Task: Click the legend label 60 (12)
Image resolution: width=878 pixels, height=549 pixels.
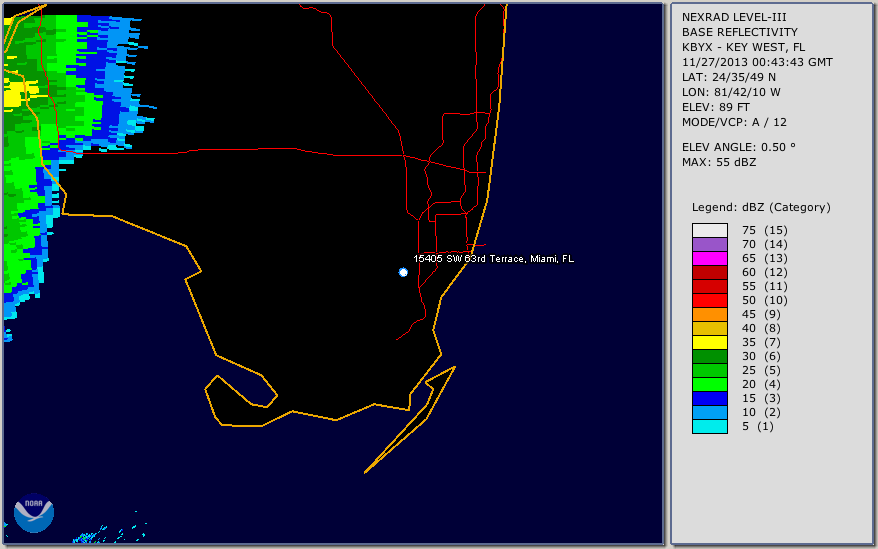Action: click(x=765, y=272)
